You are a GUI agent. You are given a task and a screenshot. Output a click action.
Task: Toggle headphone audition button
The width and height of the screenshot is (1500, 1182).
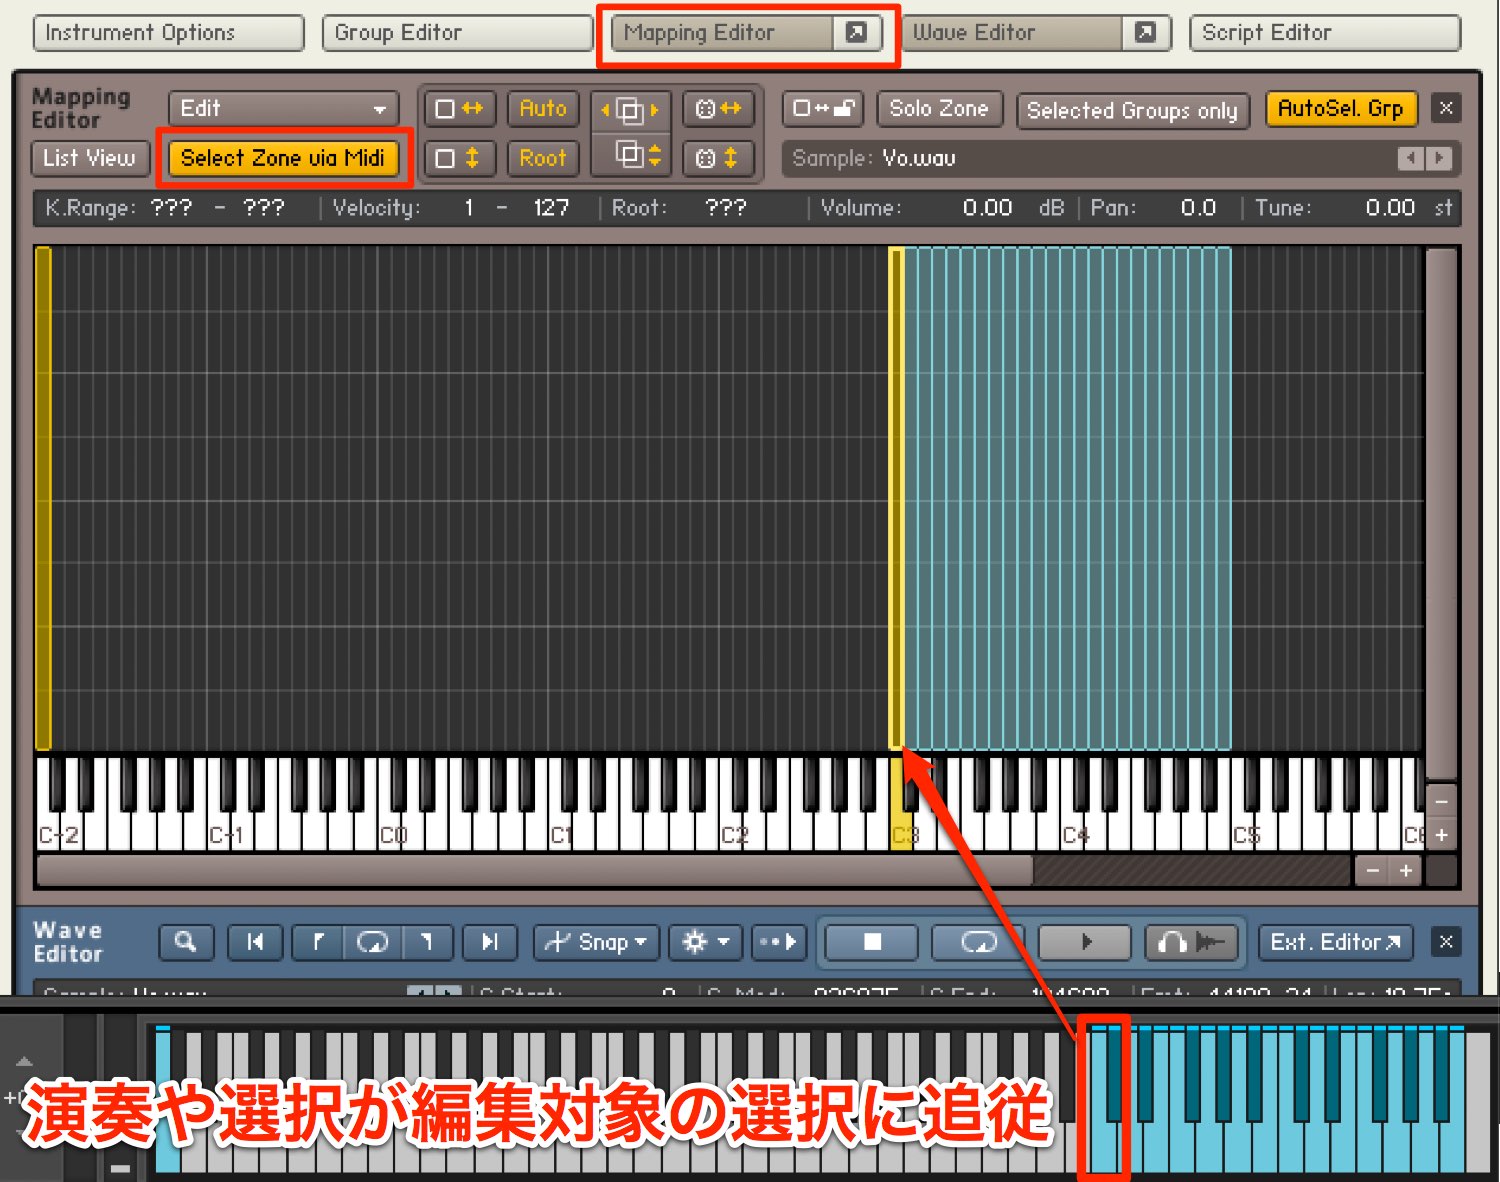(x=1192, y=942)
